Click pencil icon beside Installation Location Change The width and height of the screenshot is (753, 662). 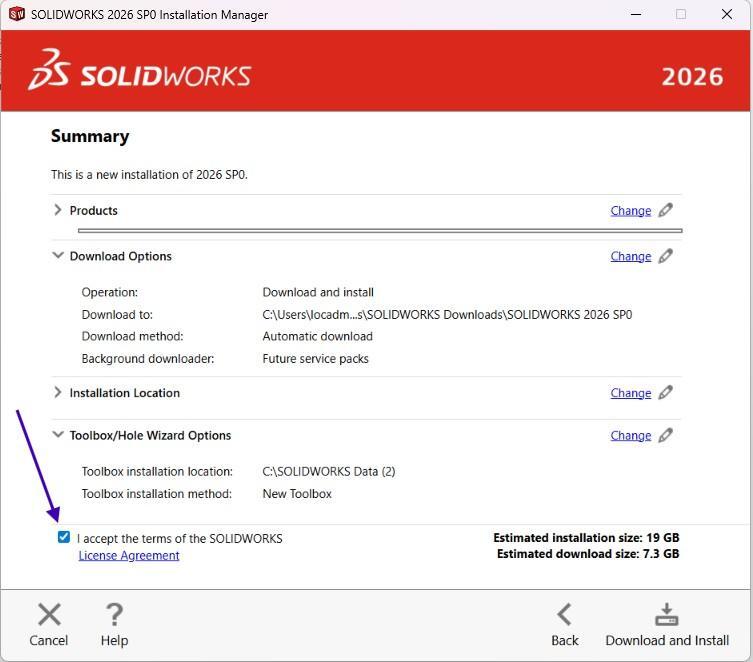coord(666,392)
